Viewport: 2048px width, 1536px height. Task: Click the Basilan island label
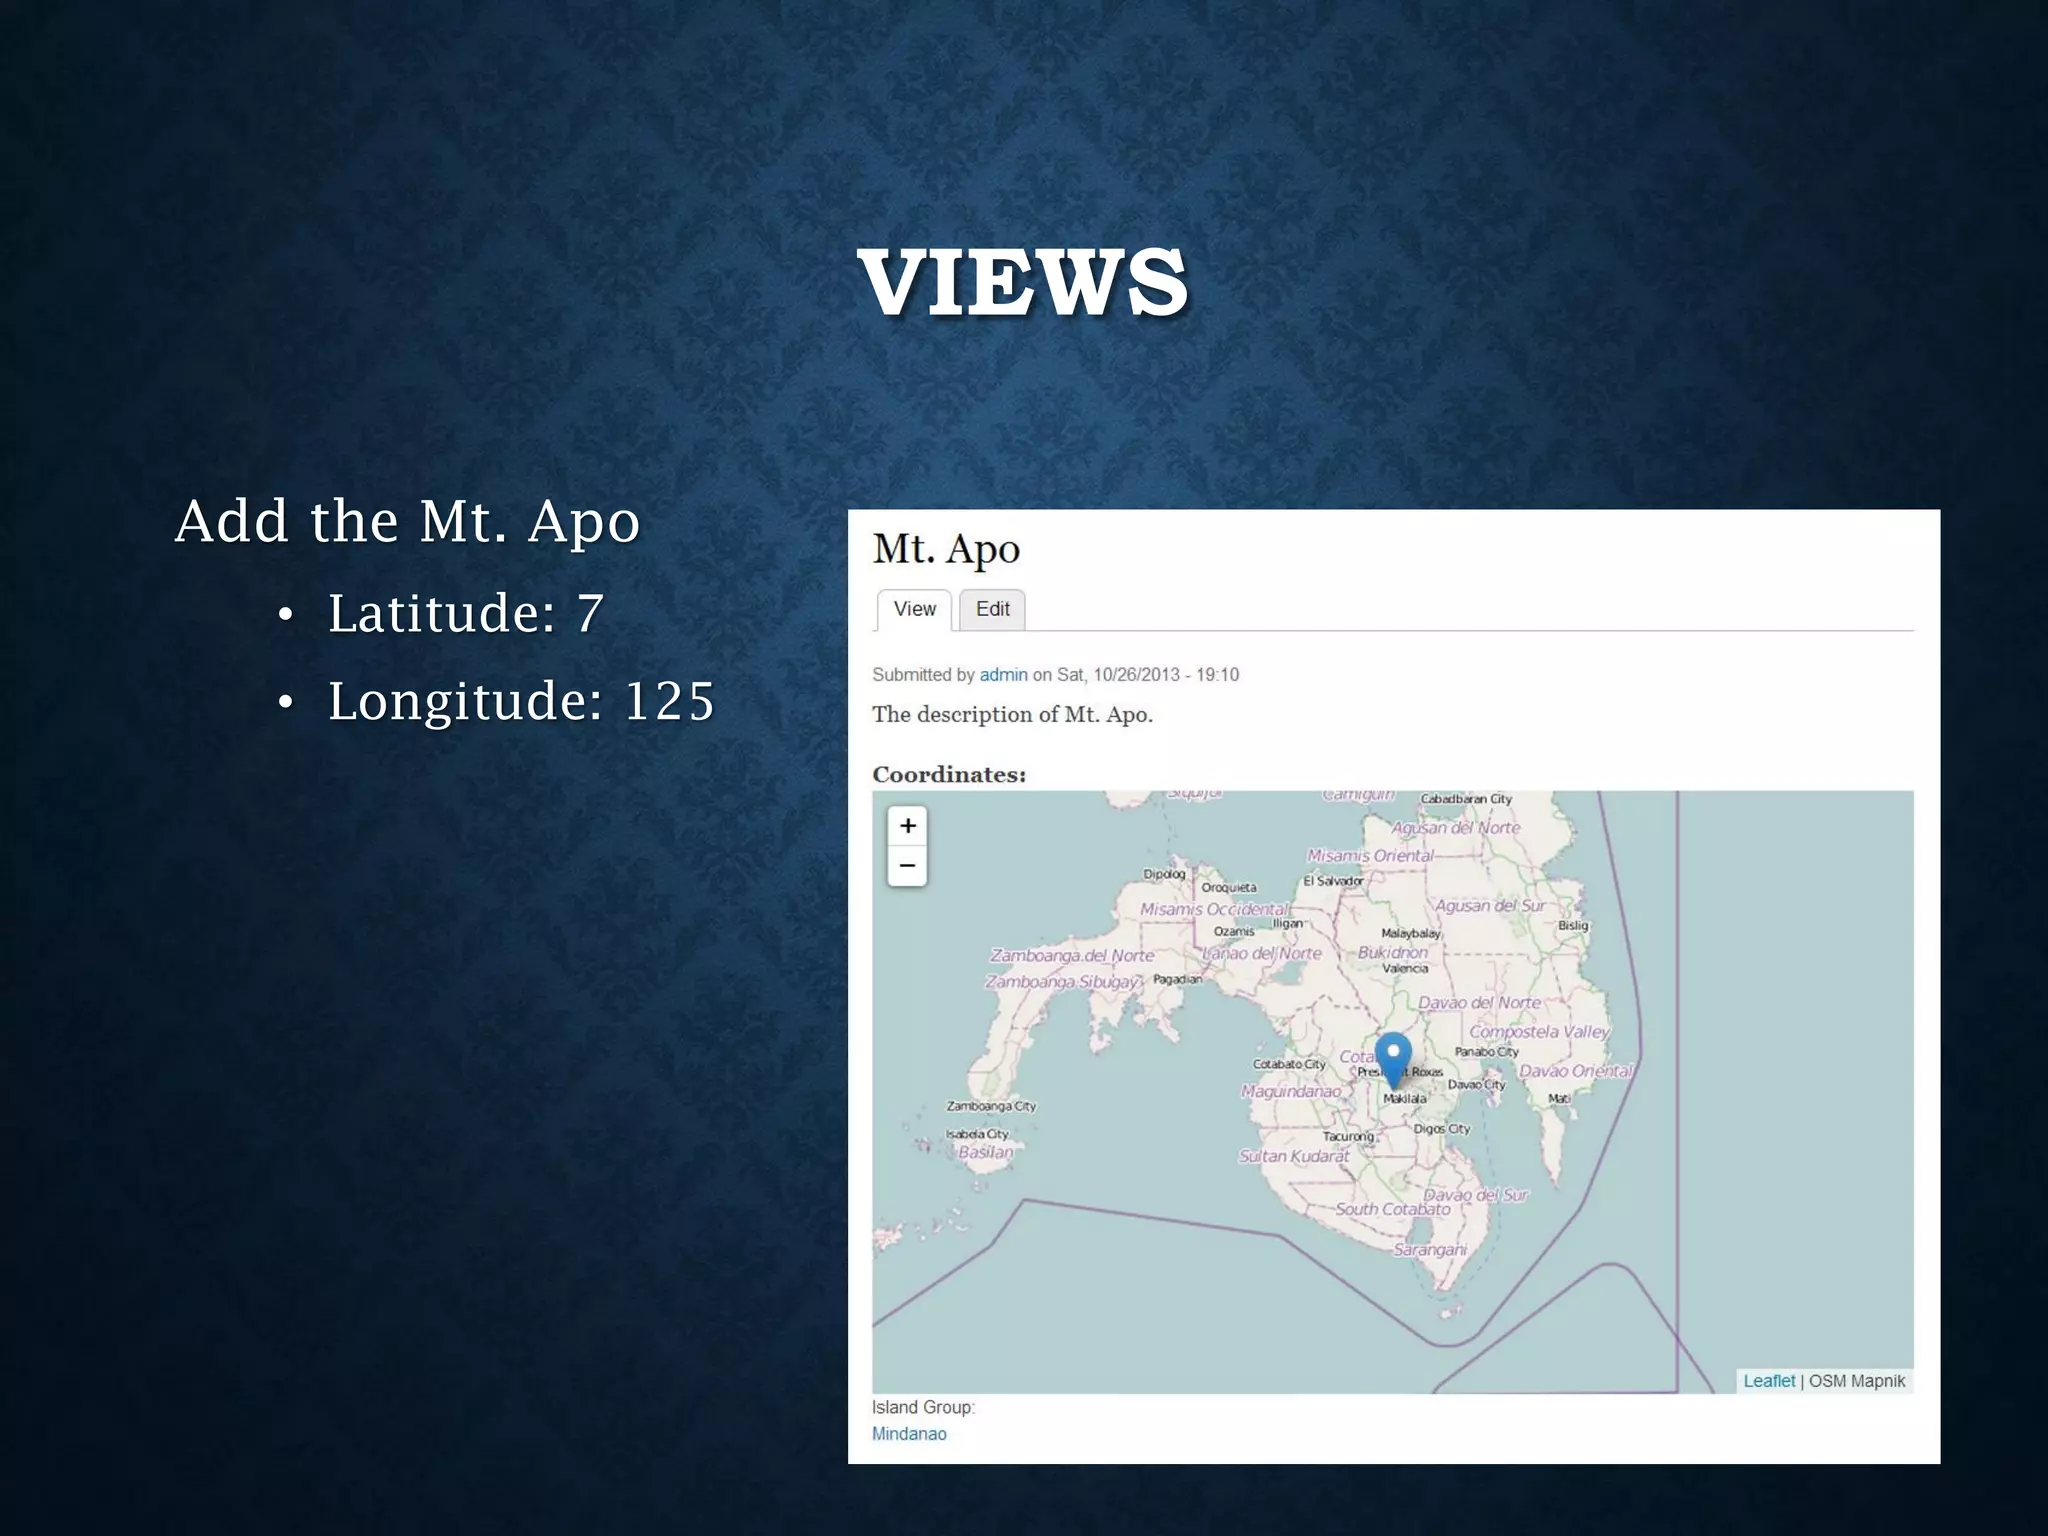(985, 1152)
